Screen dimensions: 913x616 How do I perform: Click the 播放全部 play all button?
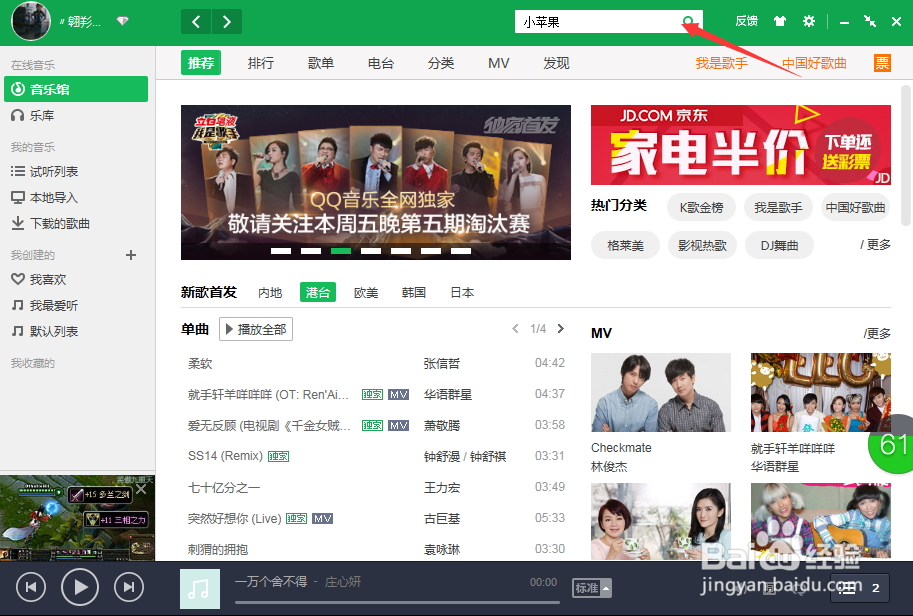pyautogui.click(x=257, y=328)
